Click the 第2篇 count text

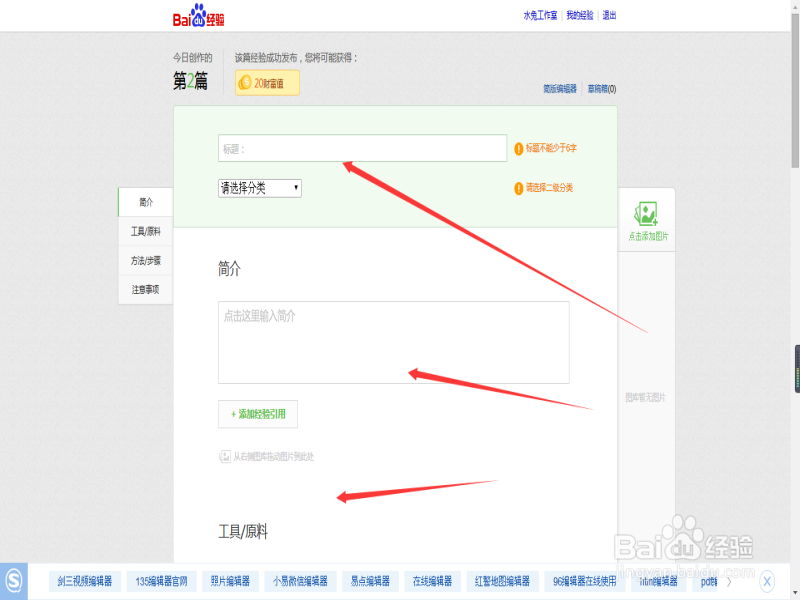pyautogui.click(x=190, y=81)
